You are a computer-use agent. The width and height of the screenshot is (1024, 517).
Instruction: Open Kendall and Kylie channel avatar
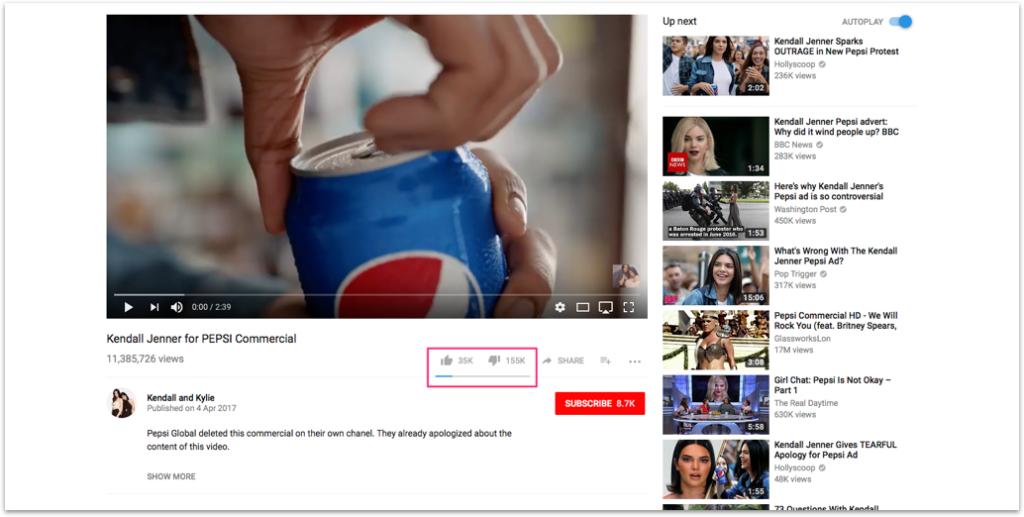click(x=121, y=403)
